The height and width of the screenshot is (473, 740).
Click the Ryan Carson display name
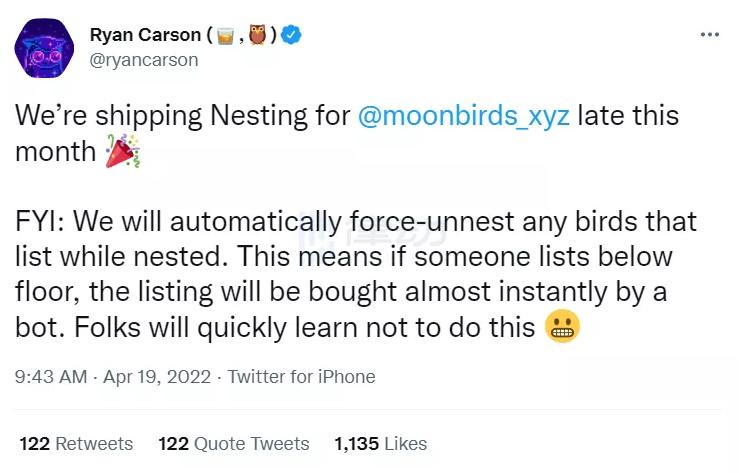click(x=145, y=35)
